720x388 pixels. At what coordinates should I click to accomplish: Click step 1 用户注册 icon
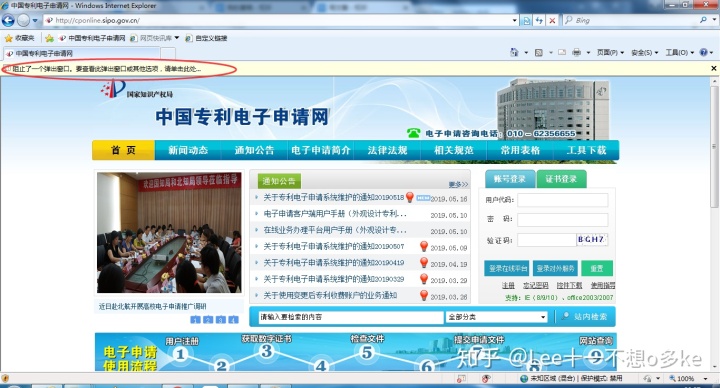(x=180, y=354)
